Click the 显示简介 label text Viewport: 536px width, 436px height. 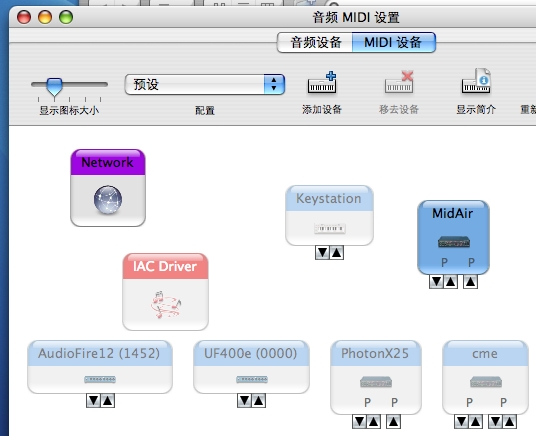point(476,109)
